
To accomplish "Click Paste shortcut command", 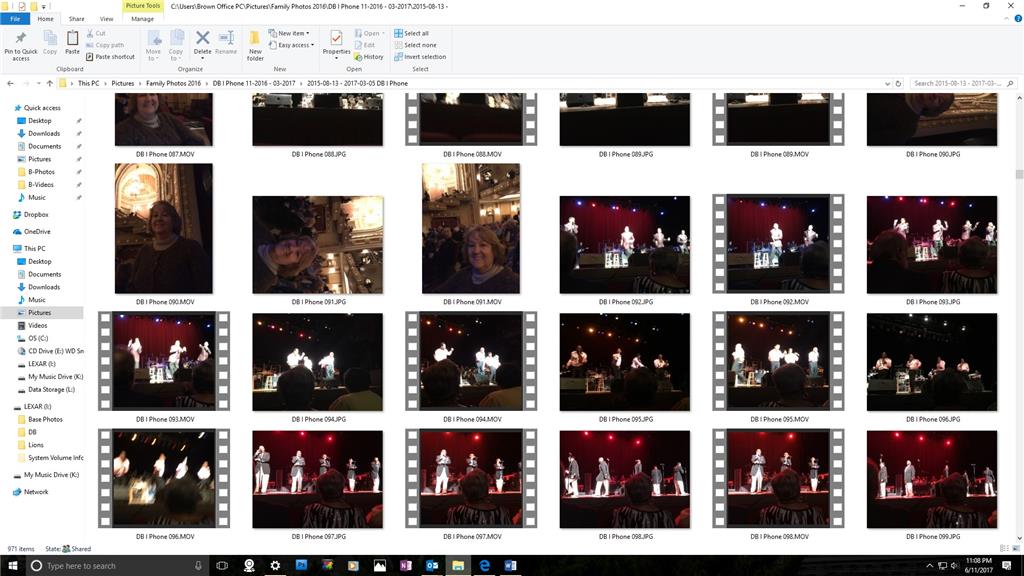I will pos(110,57).
